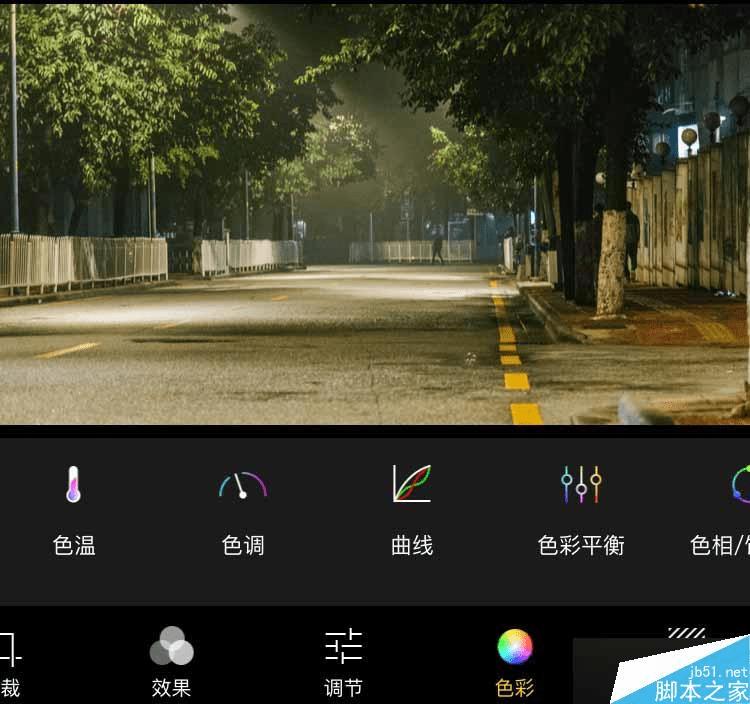The width and height of the screenshot is (750, 704).
Task: Click the 色彩平衡 label
Action: click(x=581, y=545)
